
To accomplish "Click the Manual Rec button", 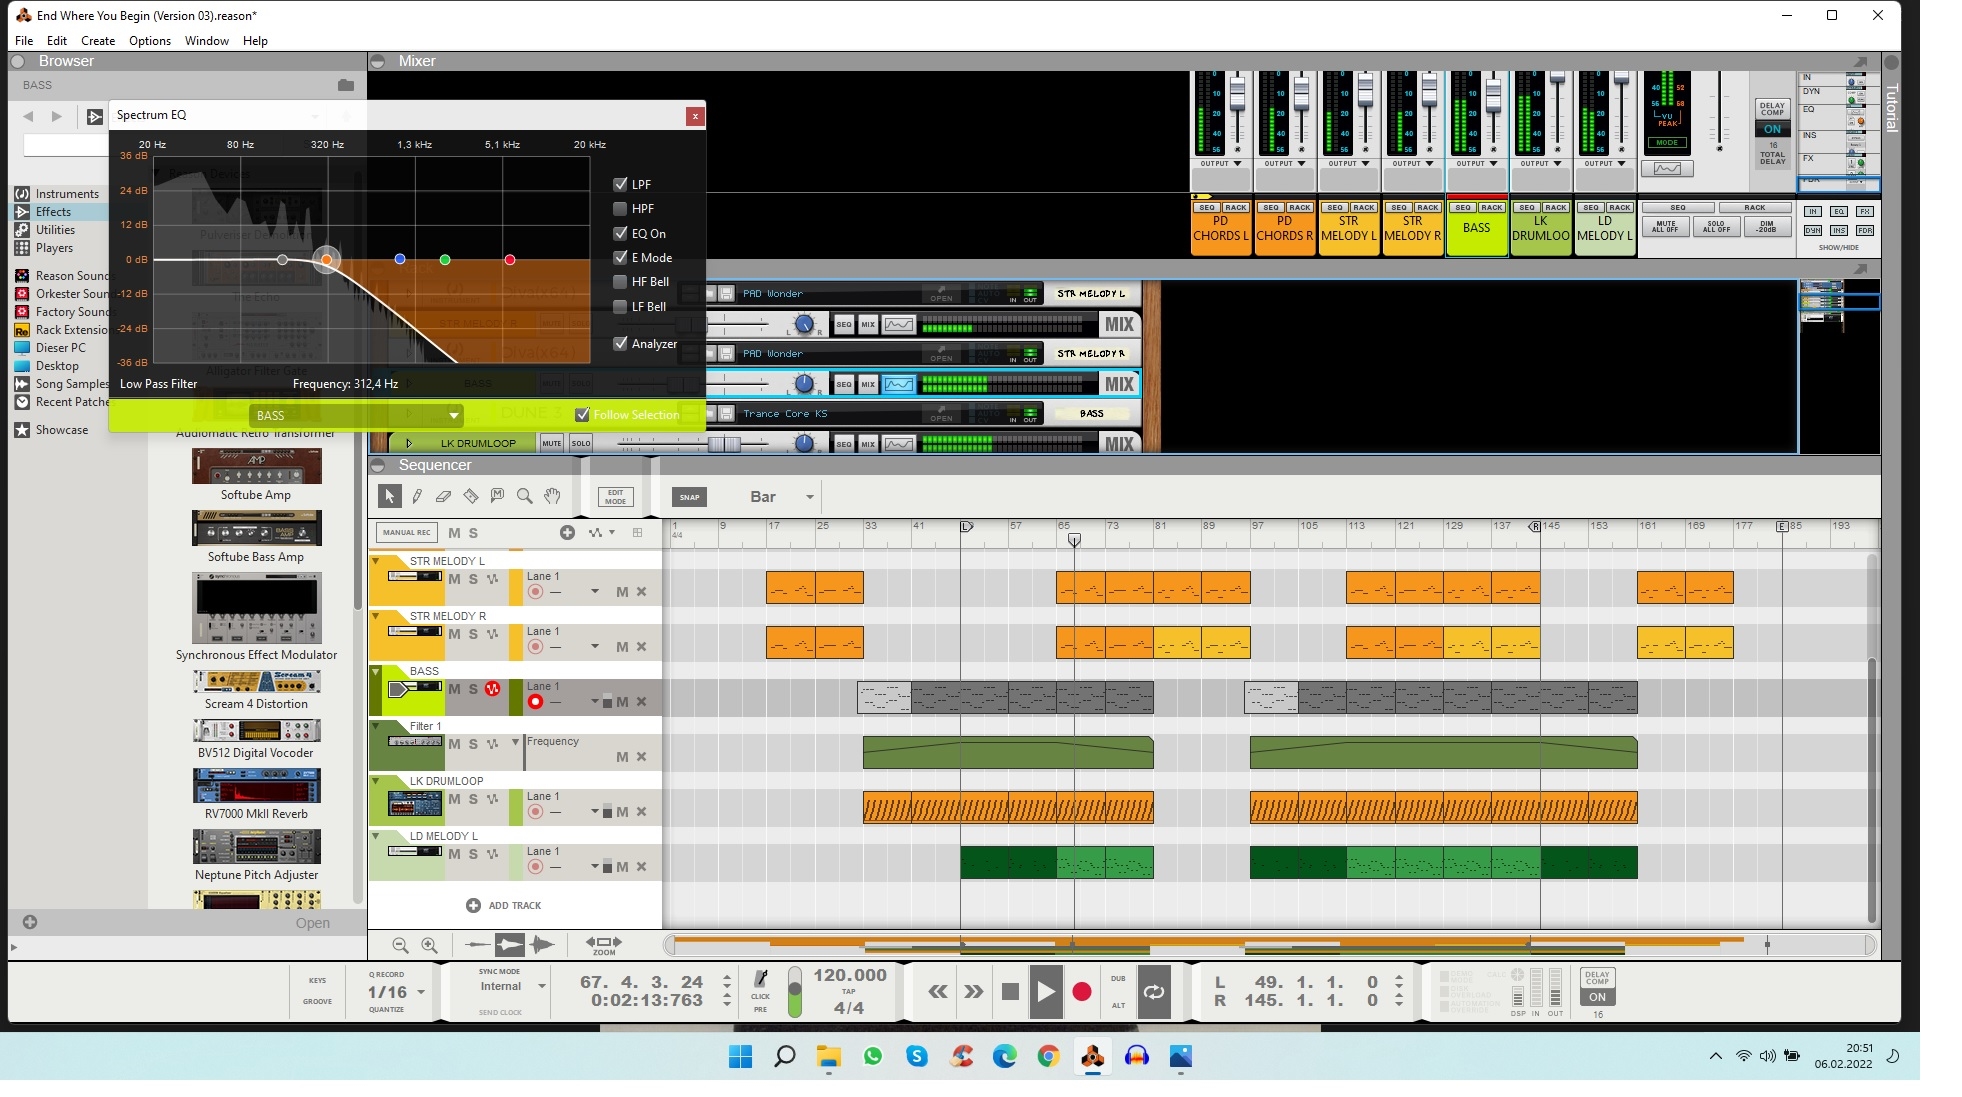I will (x=406, y=533).
